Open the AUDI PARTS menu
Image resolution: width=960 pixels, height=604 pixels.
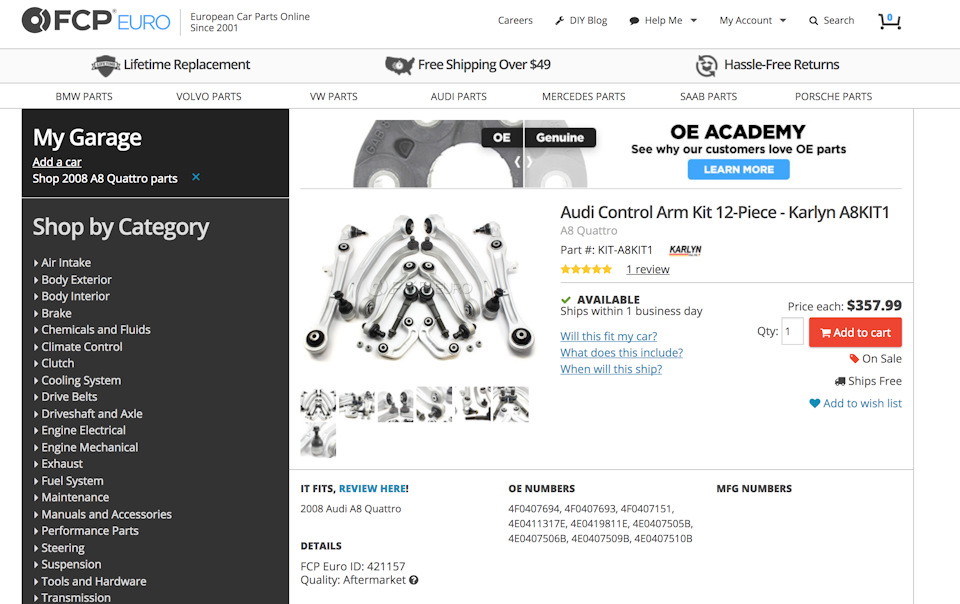point(459,97)
